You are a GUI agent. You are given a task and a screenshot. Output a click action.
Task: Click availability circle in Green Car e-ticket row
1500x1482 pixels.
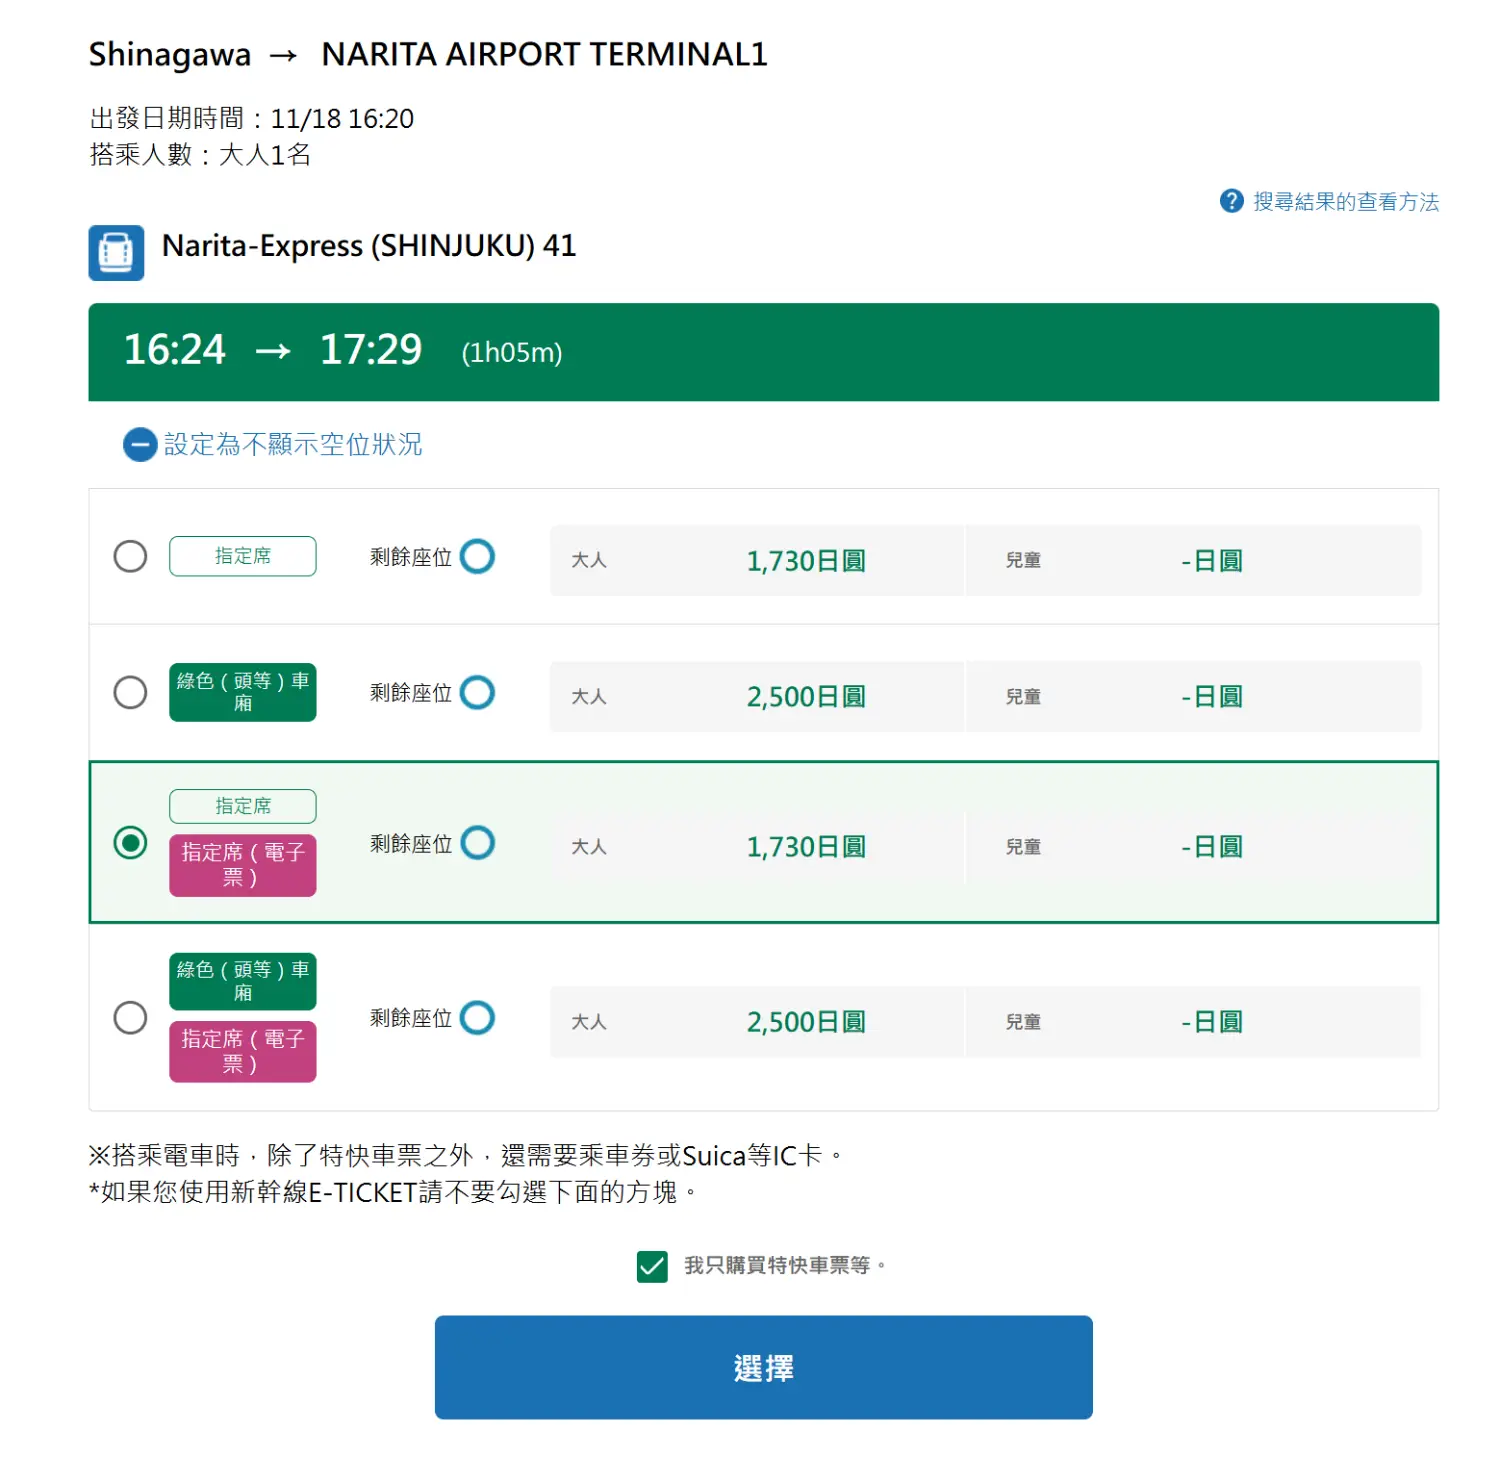(478, 1018)
